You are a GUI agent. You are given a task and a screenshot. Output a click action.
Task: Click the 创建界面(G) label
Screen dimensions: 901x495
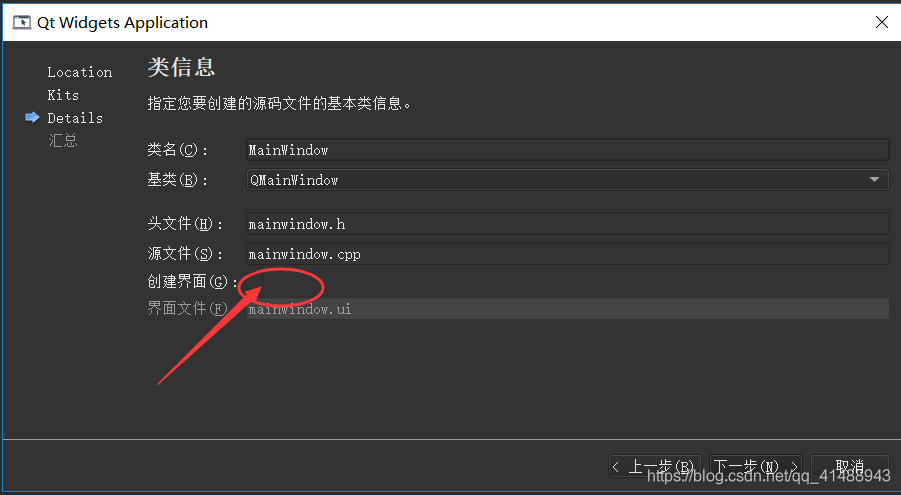(192, 282)
